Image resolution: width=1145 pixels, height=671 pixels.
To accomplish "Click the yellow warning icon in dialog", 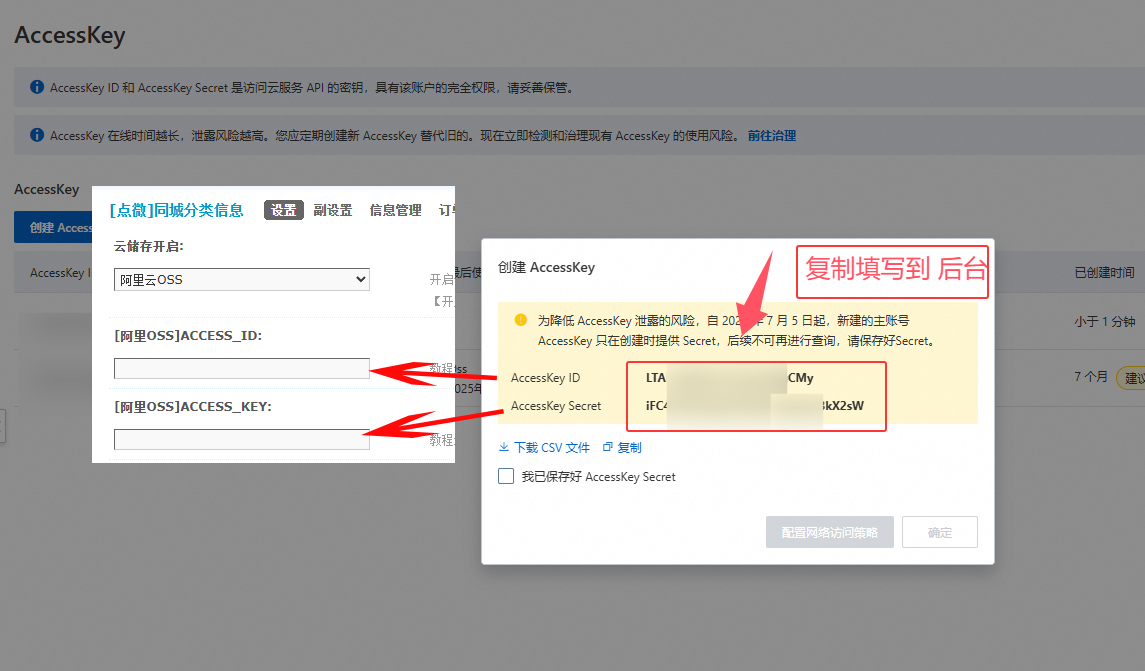I will click(x=521, y=320).
